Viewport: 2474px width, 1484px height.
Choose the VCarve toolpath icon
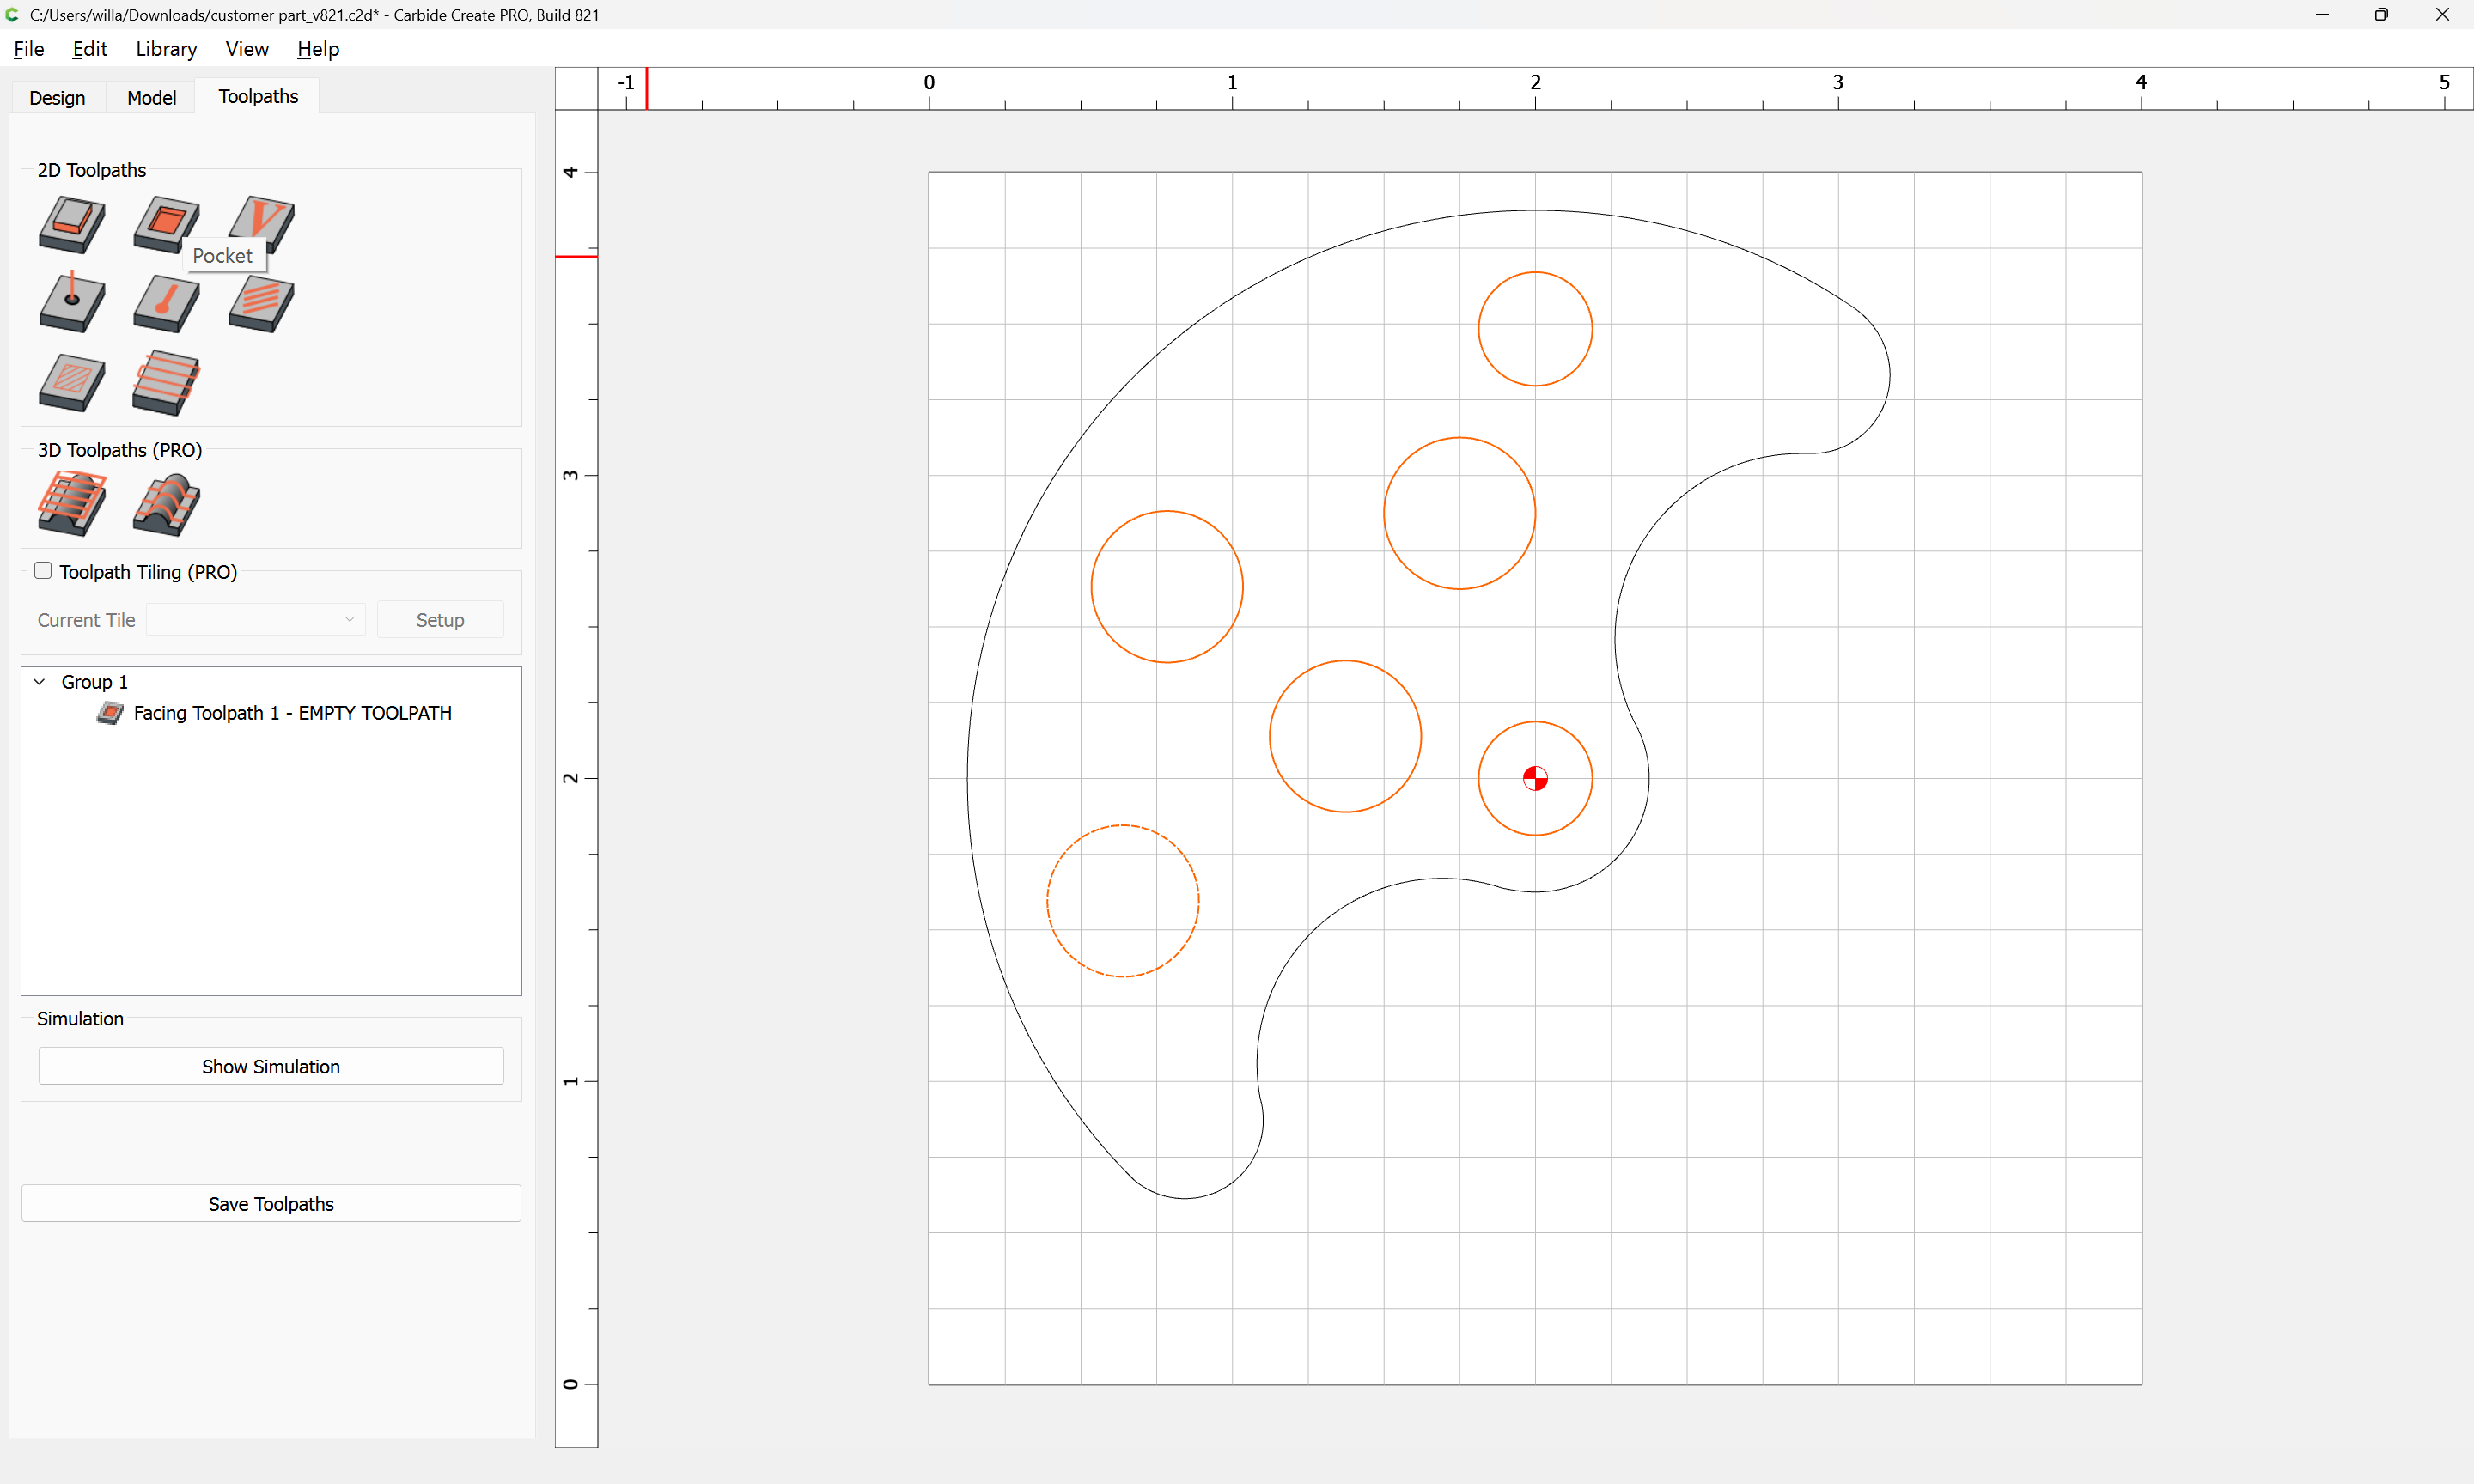(x=264, y=216)
